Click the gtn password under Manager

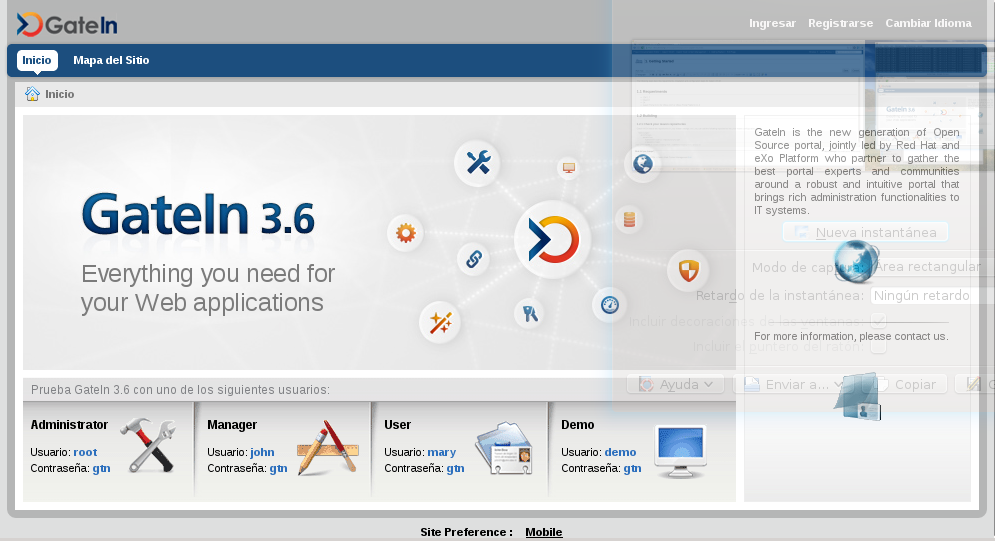pos(279,469)
